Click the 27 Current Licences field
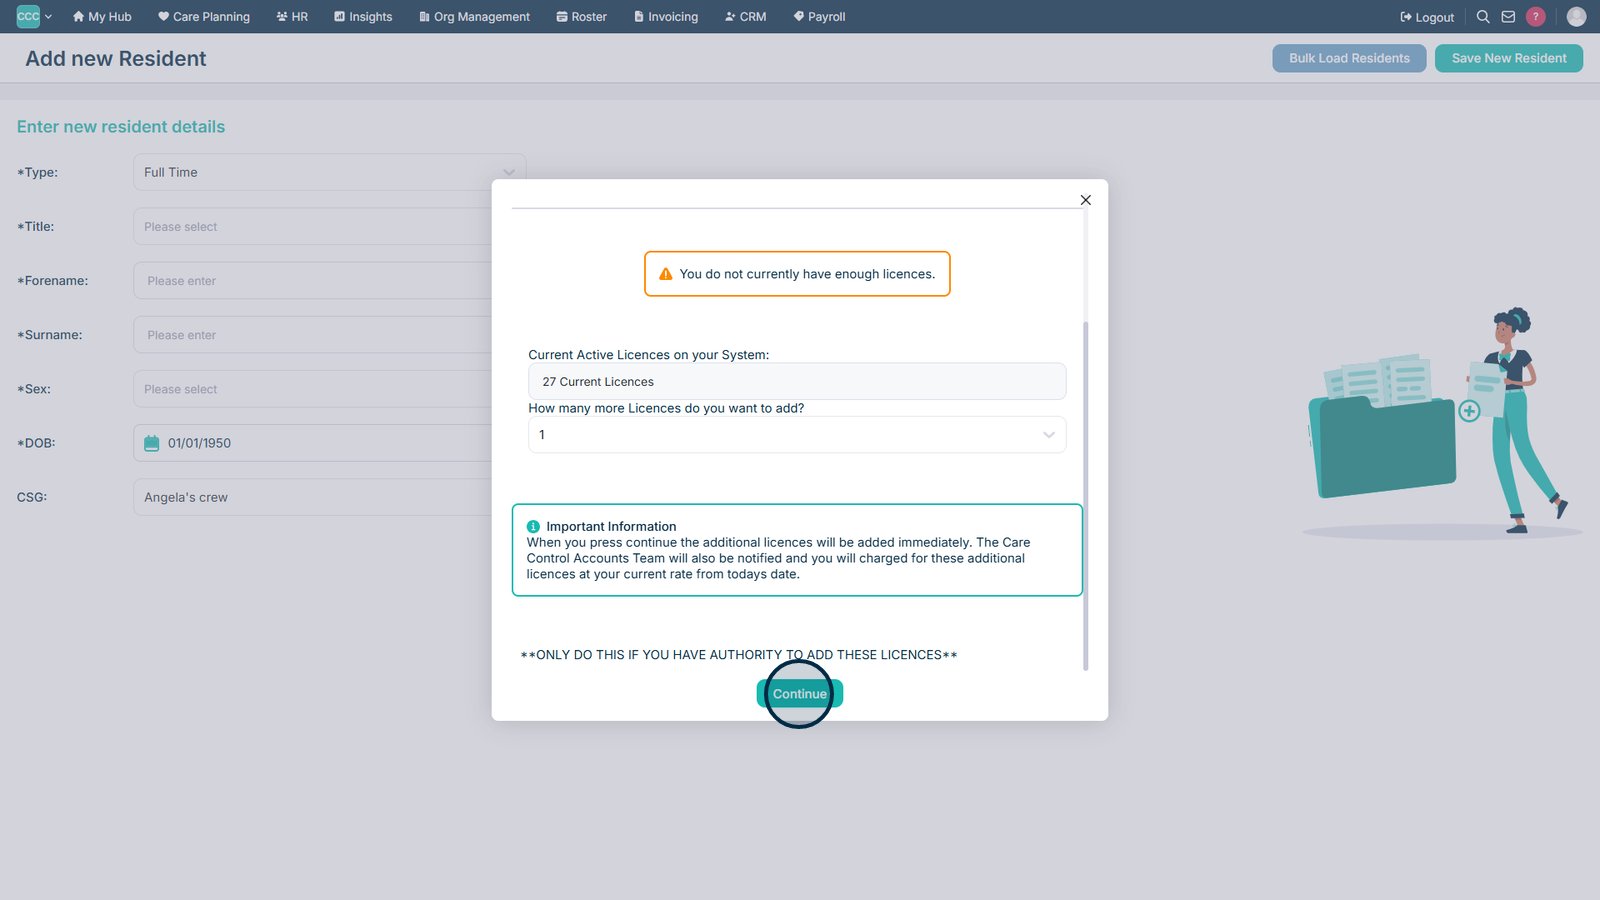1600x900 pixels. (797, 381)
